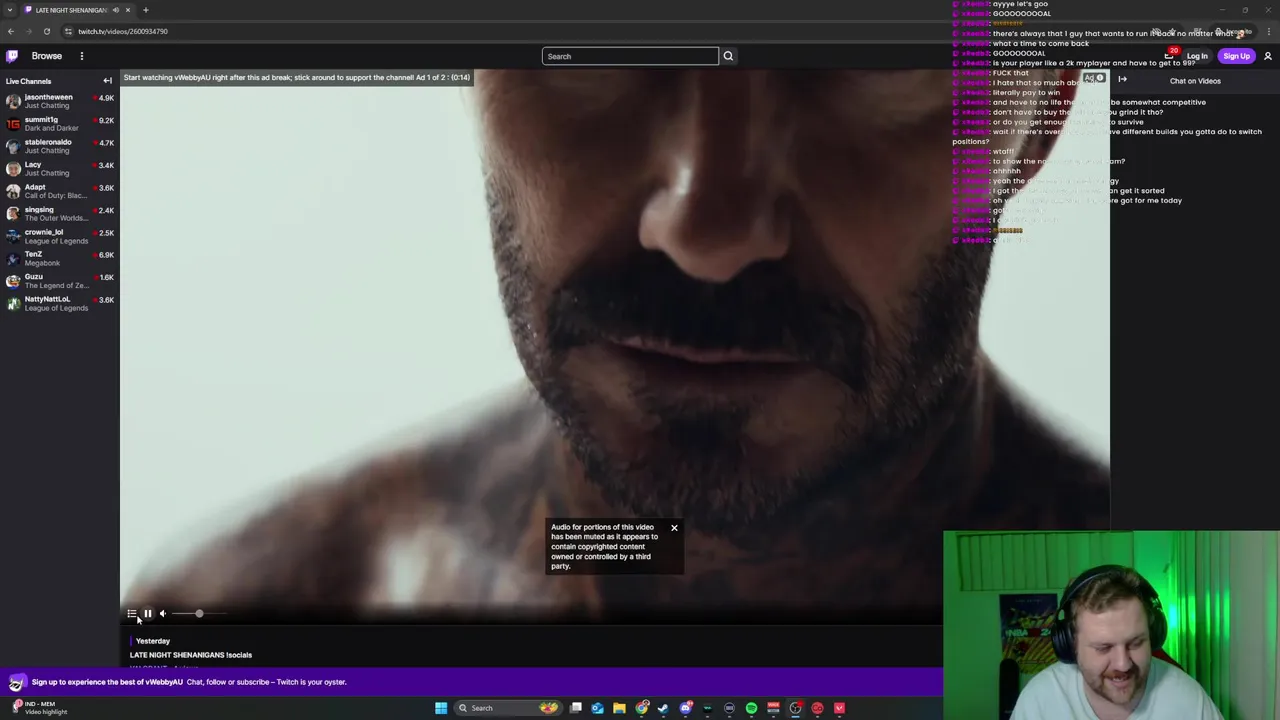The height and width of the screenshot is (720, 1280).
Task: Reload the Twitch page
Action: (x=46, y=31)
